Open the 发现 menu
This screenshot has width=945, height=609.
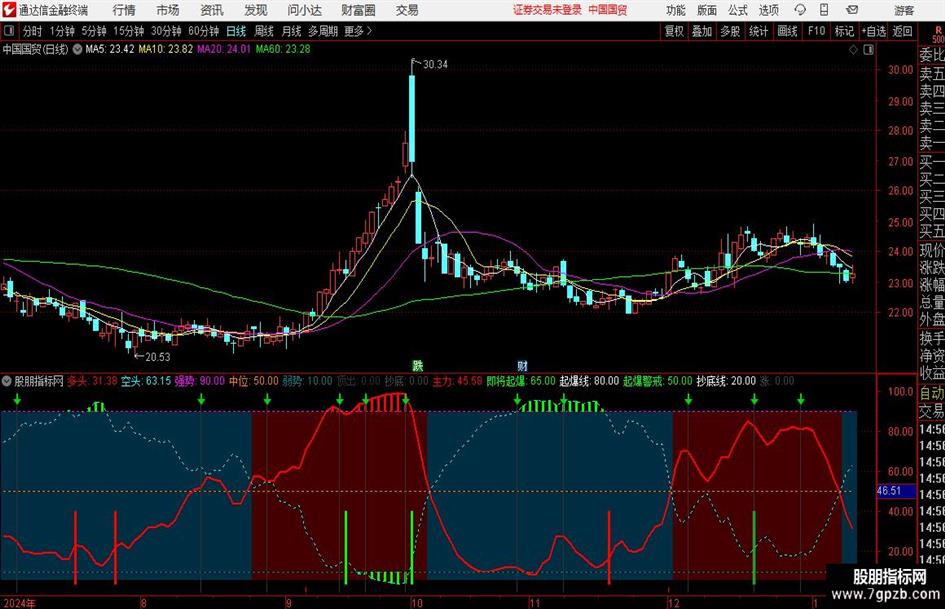(256, 10)
